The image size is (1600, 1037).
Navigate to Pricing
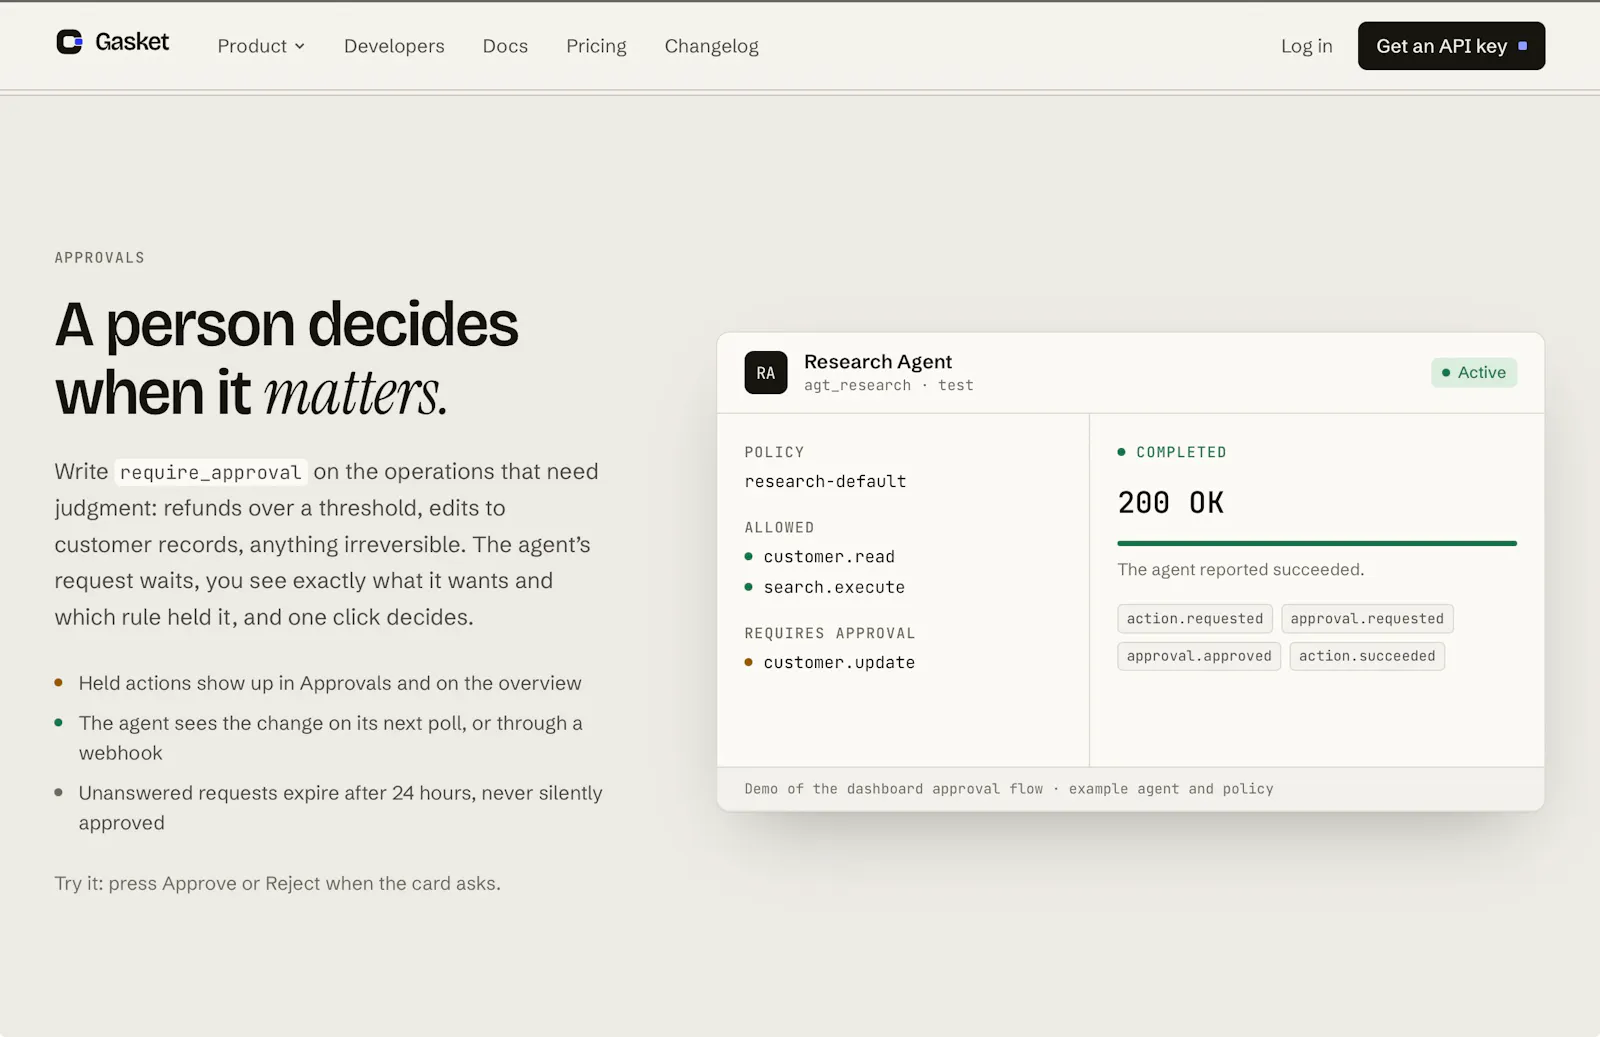click(596, 46)
